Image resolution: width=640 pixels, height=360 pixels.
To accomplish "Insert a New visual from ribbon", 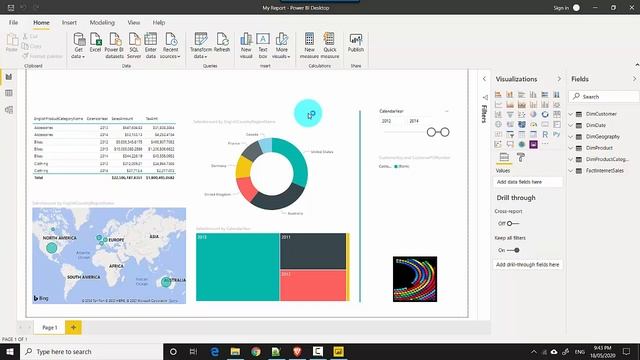I will click(246, 45).
